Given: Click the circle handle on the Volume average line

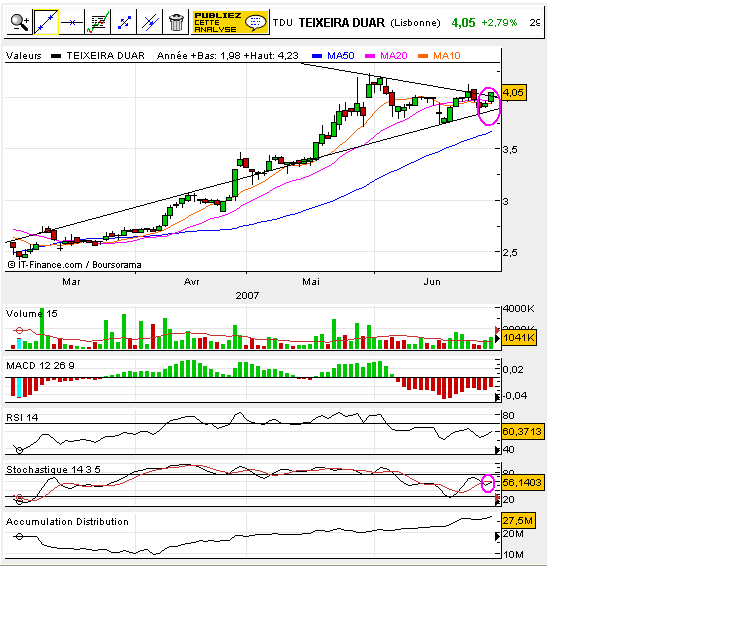Looking at the screenshot, I should (x=19, y=330).
